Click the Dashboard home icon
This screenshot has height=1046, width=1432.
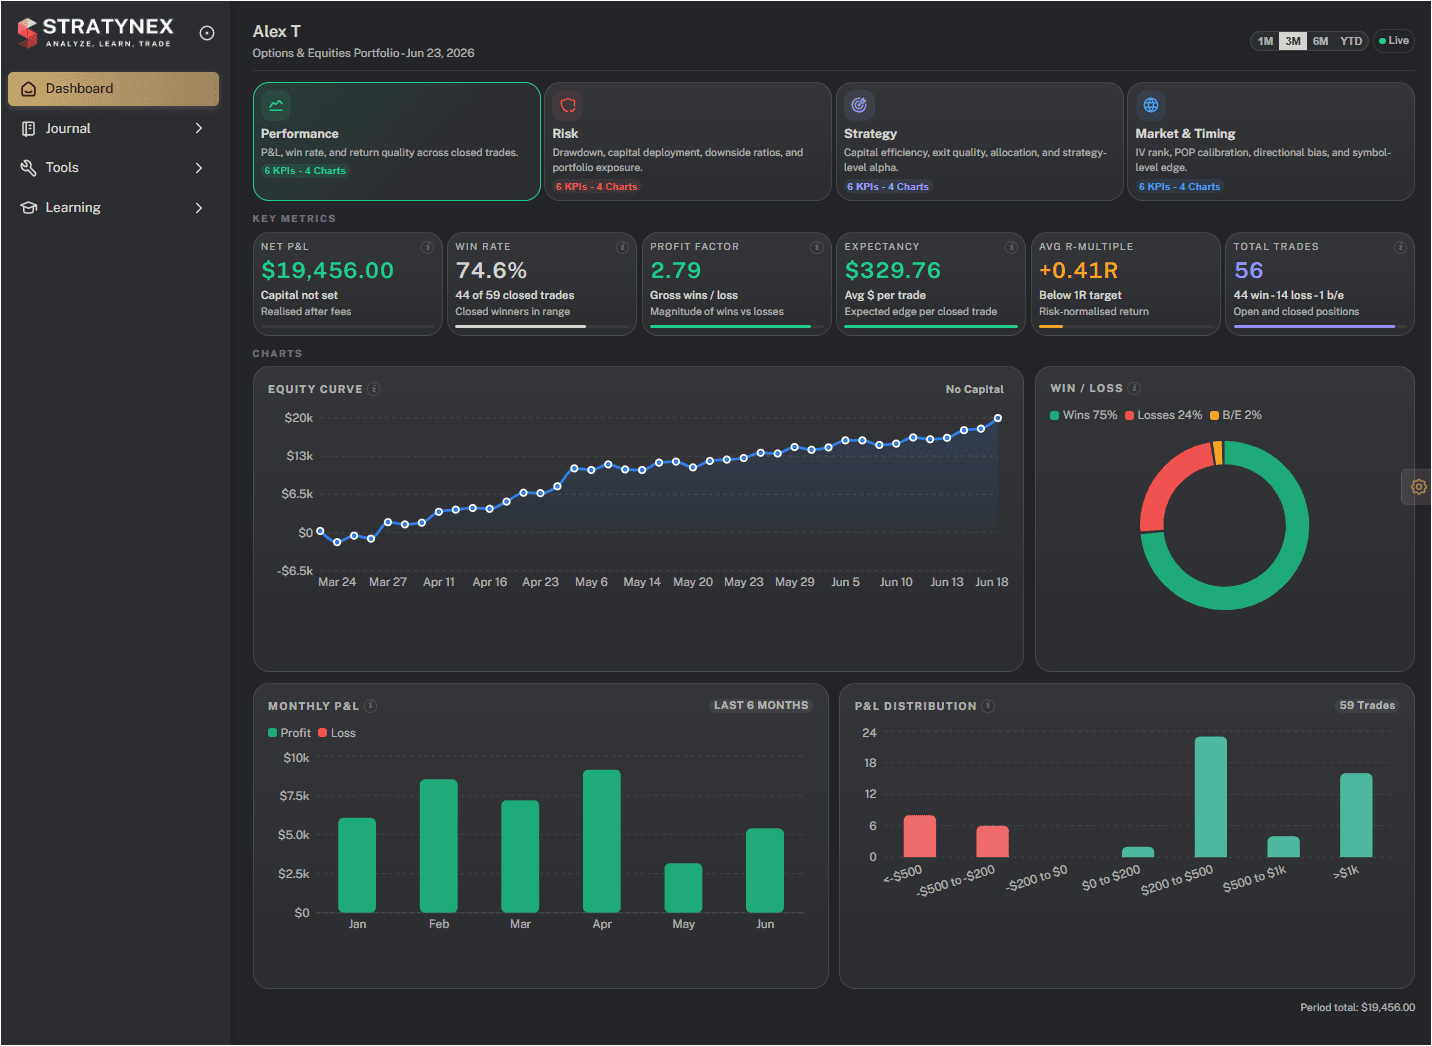click(x=28, y=89)
